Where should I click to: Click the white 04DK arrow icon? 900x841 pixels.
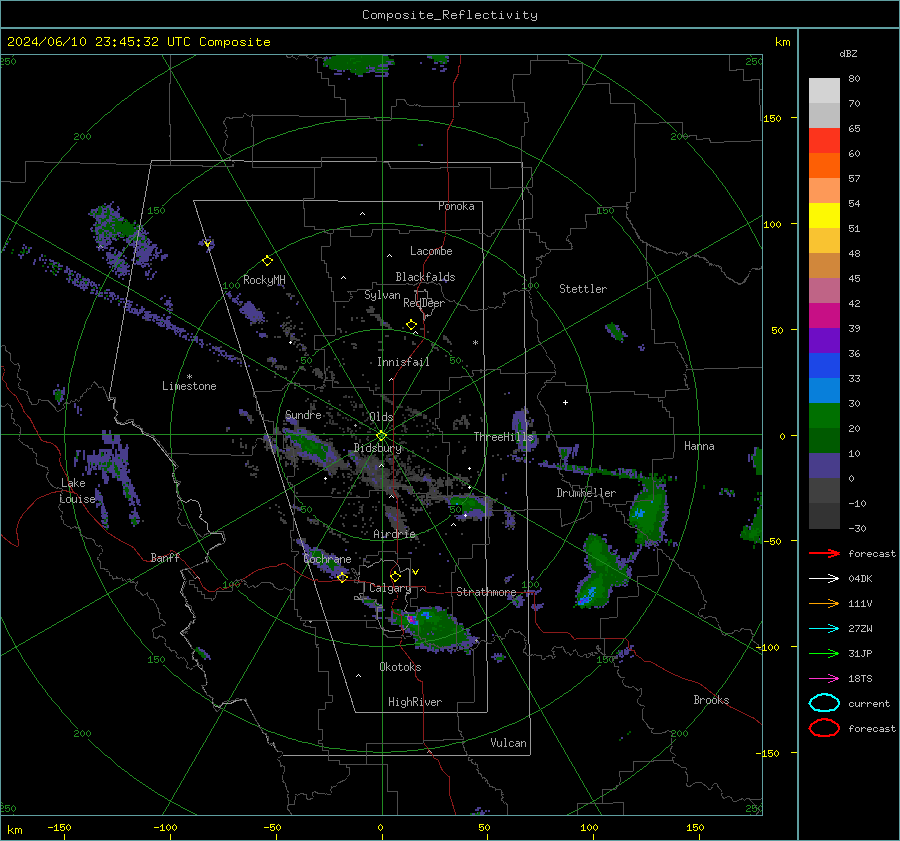coord(824,578)
